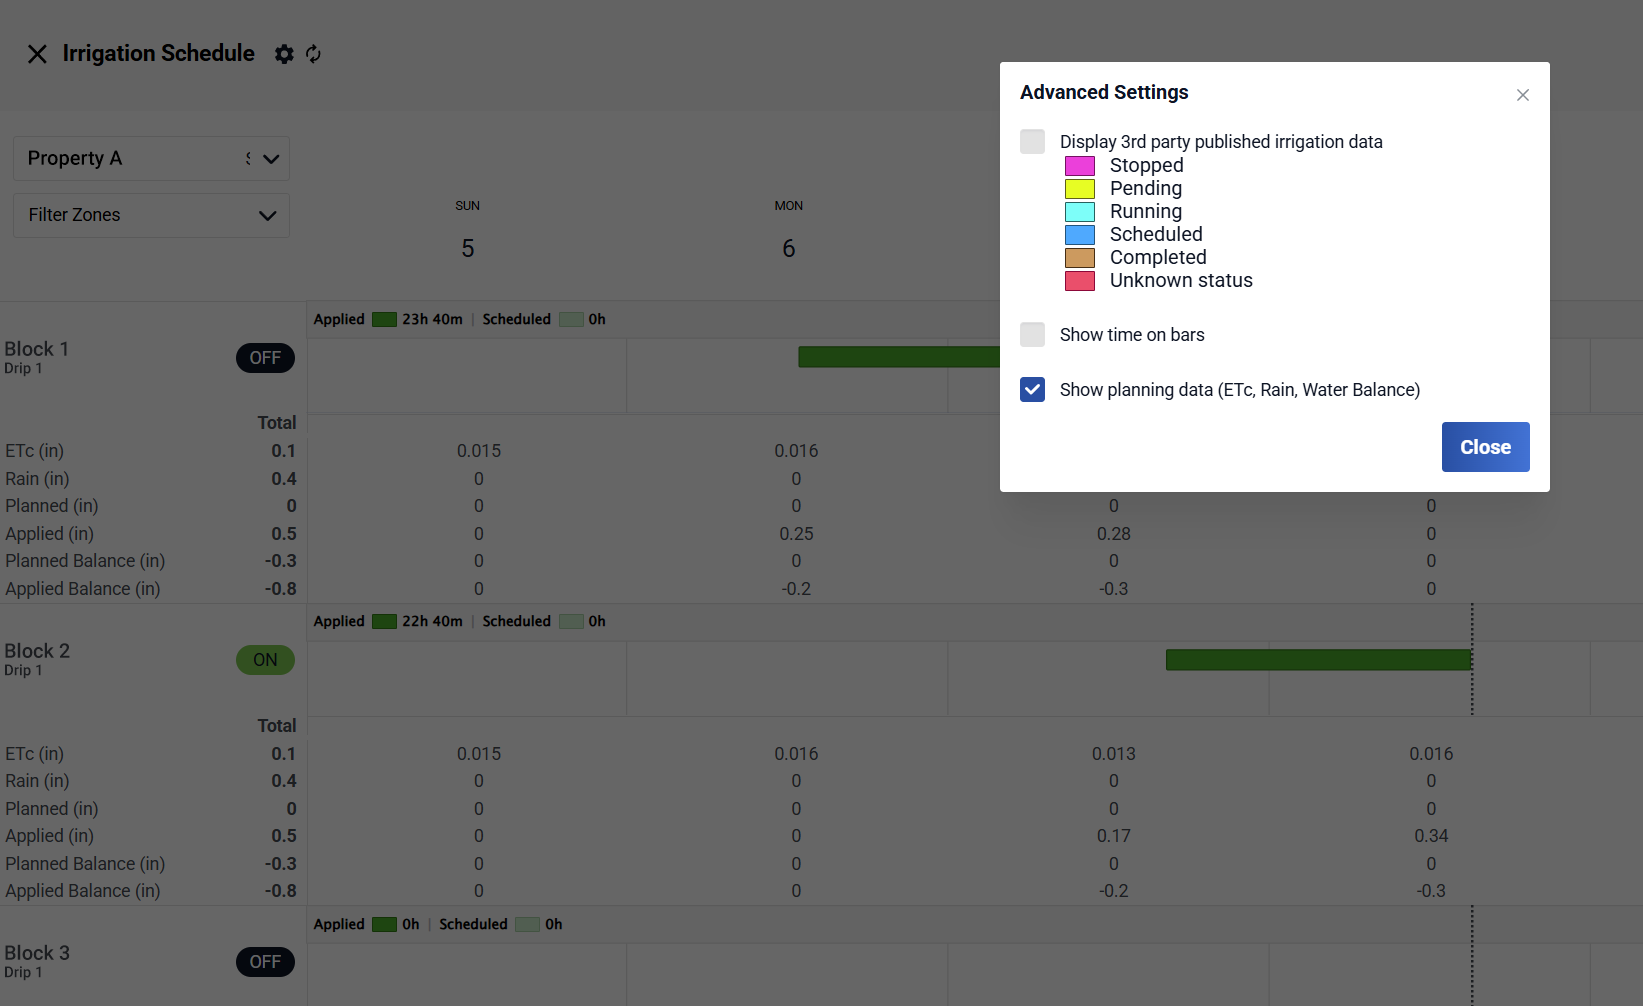Dismiss the Advanced Settings dialog with the X icon
This screenshot has width=1643, height=1006.
pos(1523,95)
